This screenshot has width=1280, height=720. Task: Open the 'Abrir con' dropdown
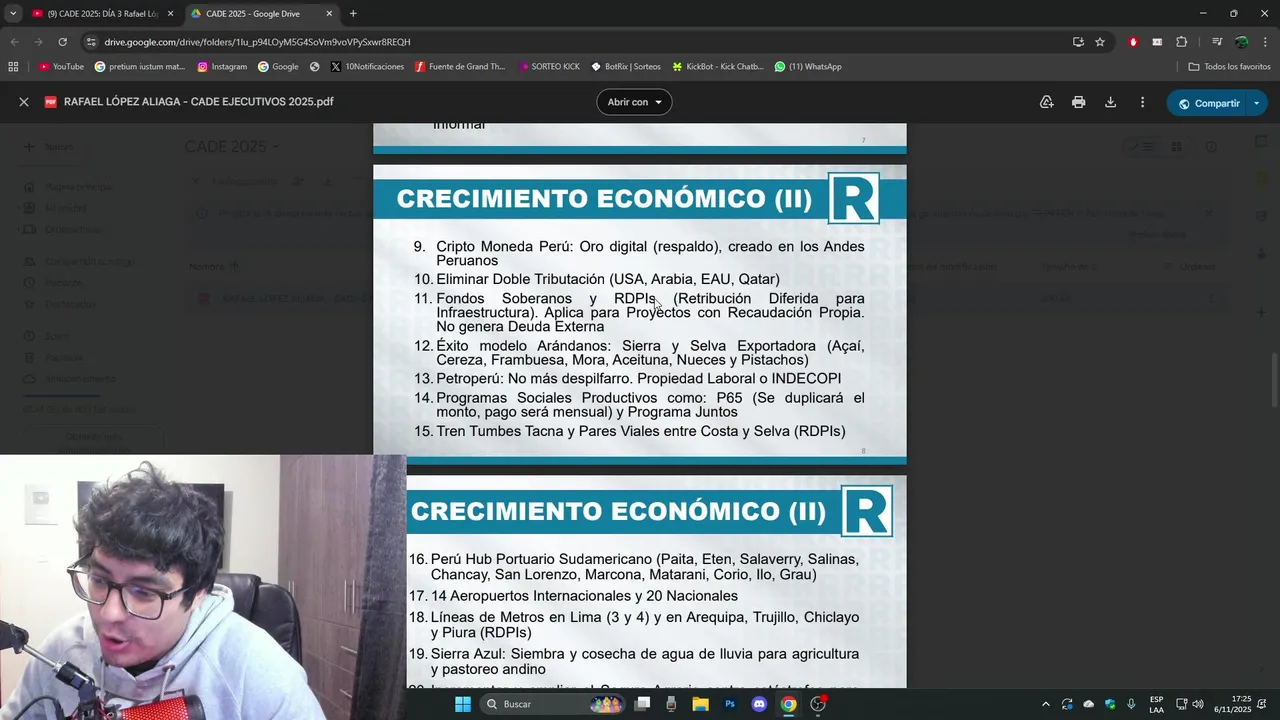coord(634,102)
